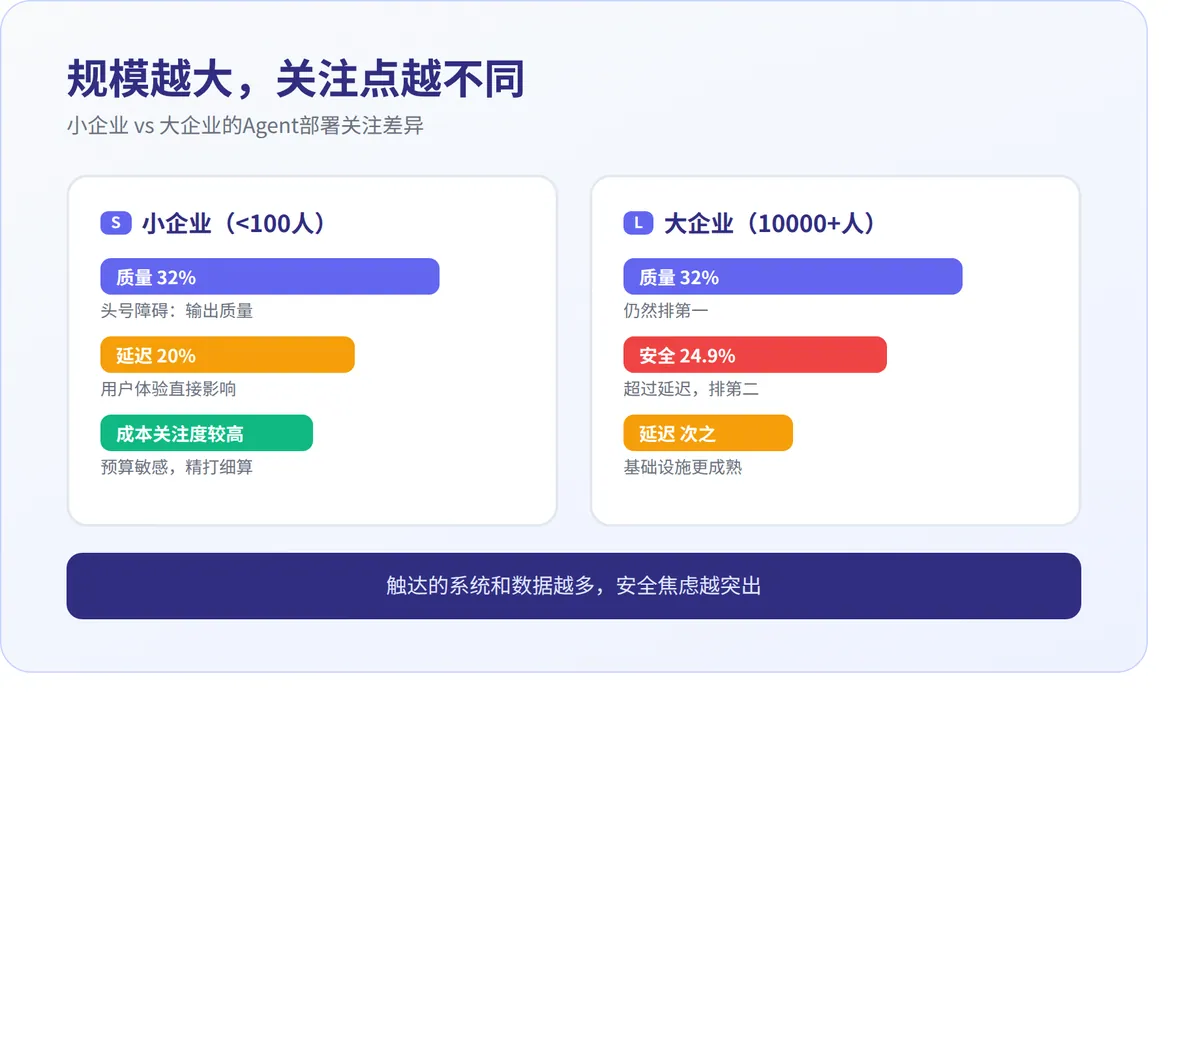This screenshot has width=1200, height=1043.
Task: Click the dark banner 触达的系统和数据越多
Action: point(574,586)
